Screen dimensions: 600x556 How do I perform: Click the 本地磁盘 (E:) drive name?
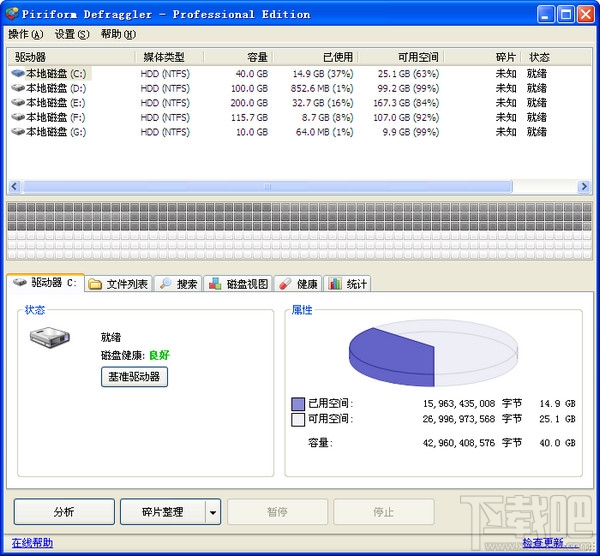[x=56, y=103]
